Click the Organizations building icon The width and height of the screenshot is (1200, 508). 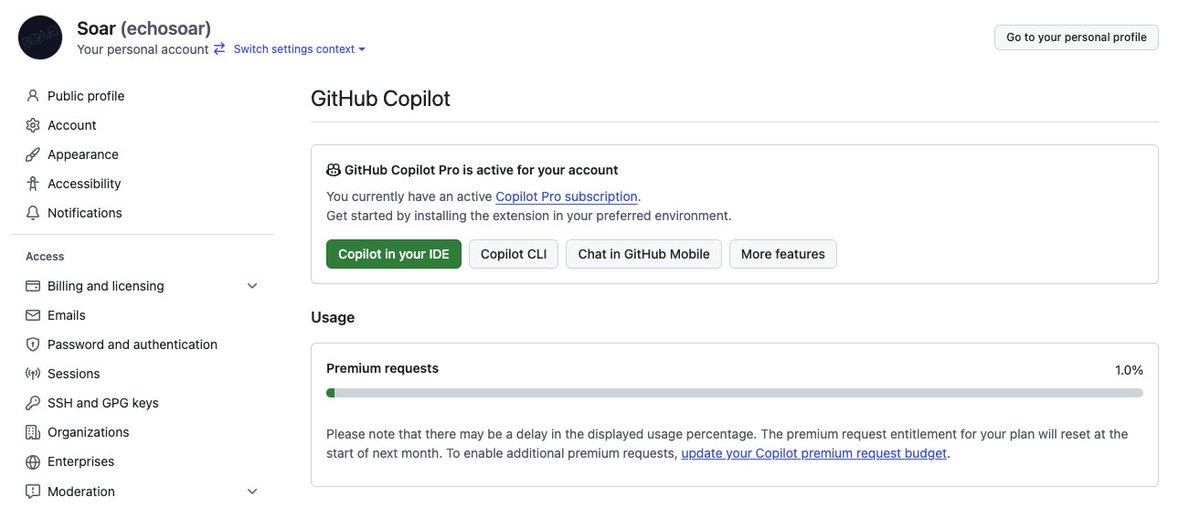coord(33,432)
